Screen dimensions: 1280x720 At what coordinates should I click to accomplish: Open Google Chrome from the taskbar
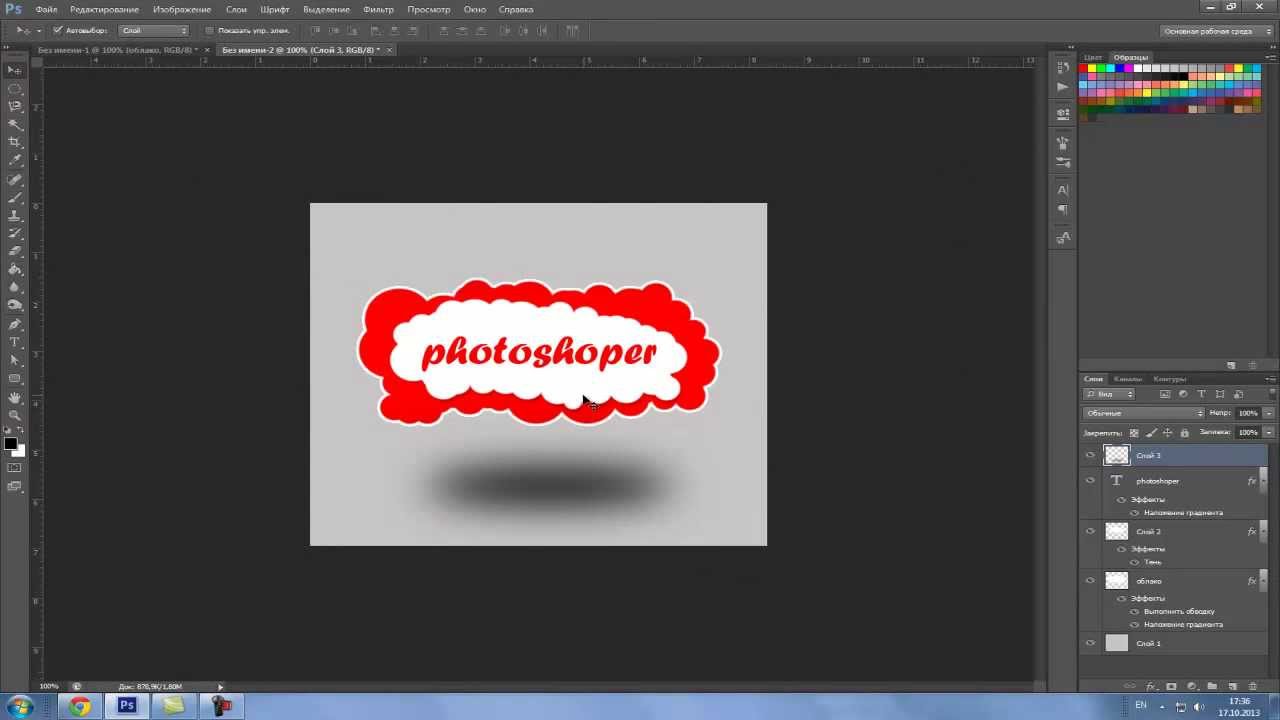(80, 706)
